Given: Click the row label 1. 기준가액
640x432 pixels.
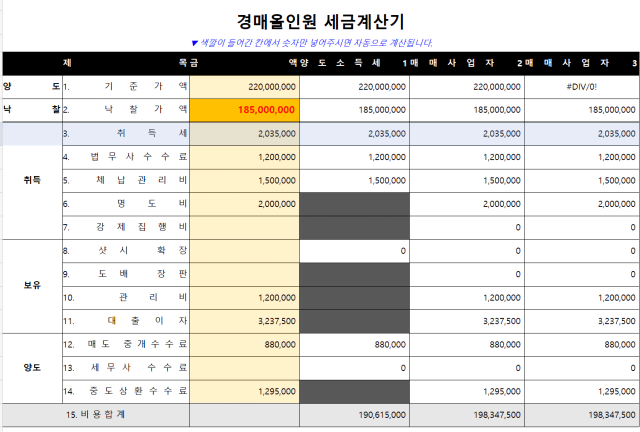Looking at the screenshot, I should coord(126,87).
